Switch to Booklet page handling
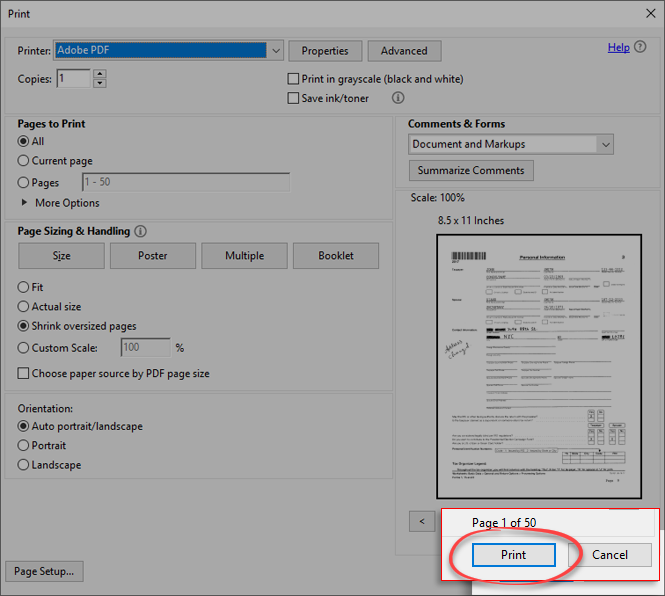Image resolution: width=665 pixels, height=596 pixels. coord(336,255)
